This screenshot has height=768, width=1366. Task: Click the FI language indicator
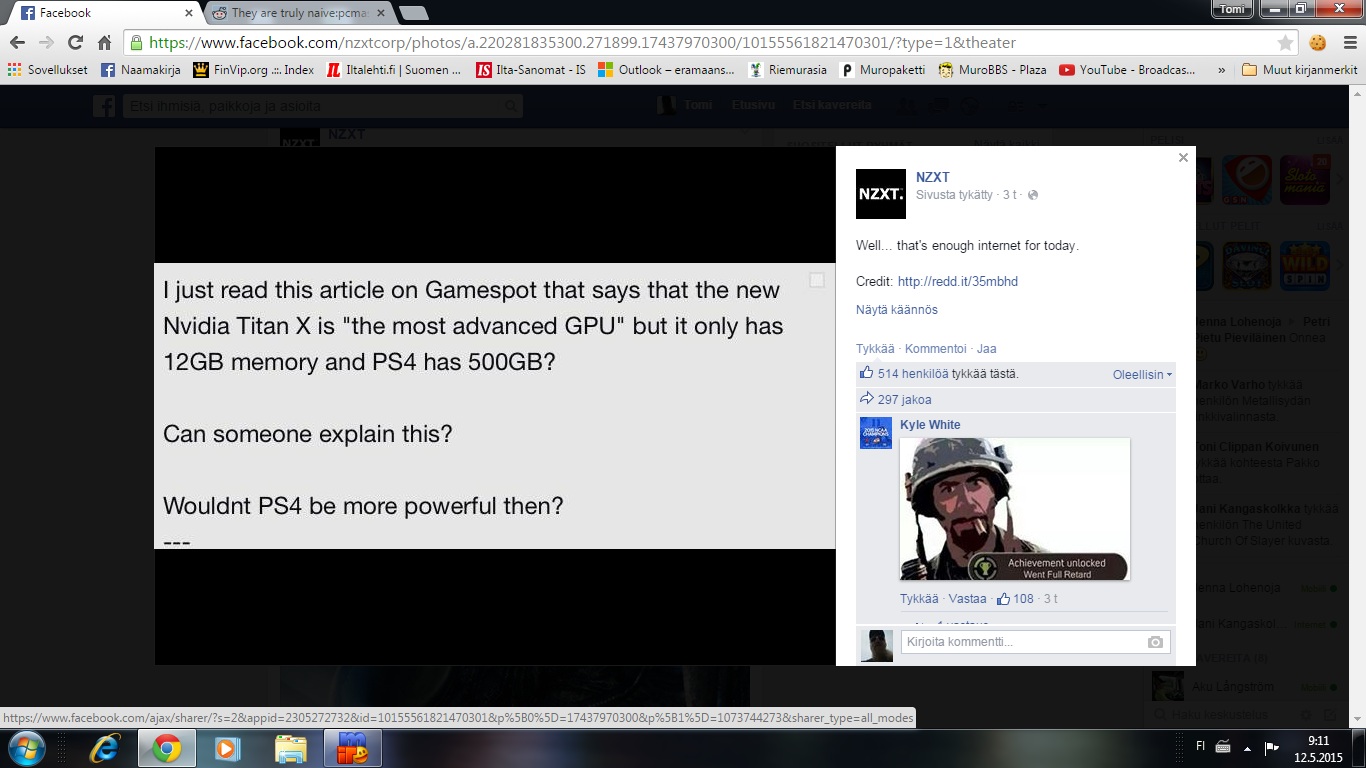[1201, 746]
